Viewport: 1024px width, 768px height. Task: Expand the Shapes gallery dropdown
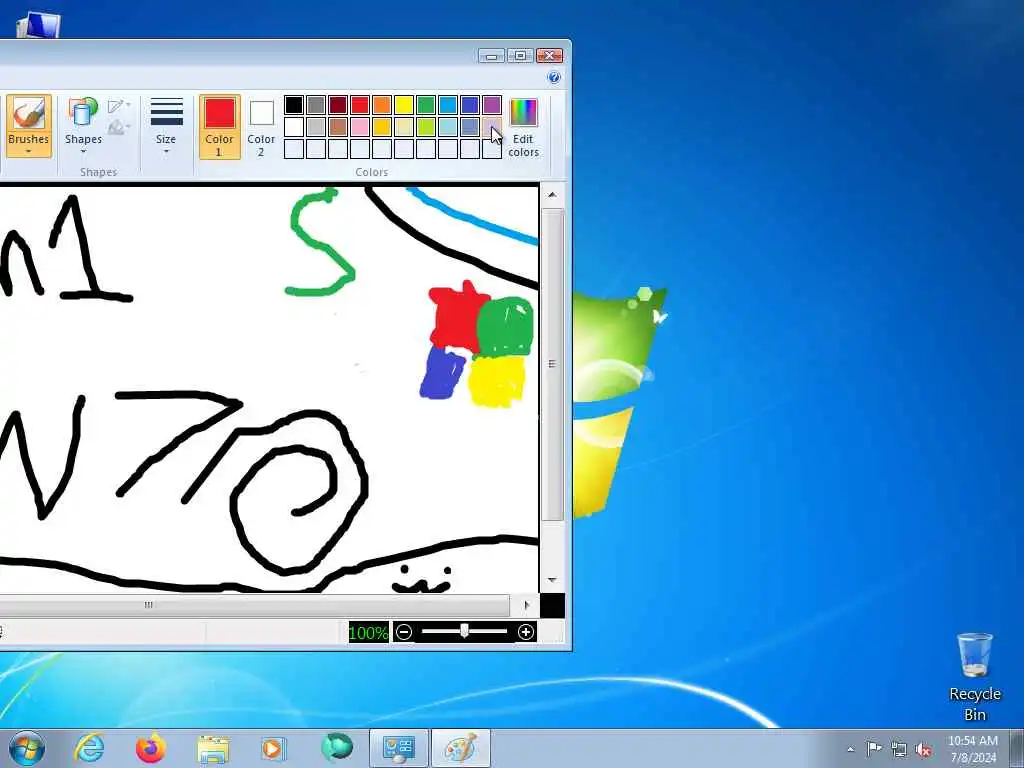point(84,152)
